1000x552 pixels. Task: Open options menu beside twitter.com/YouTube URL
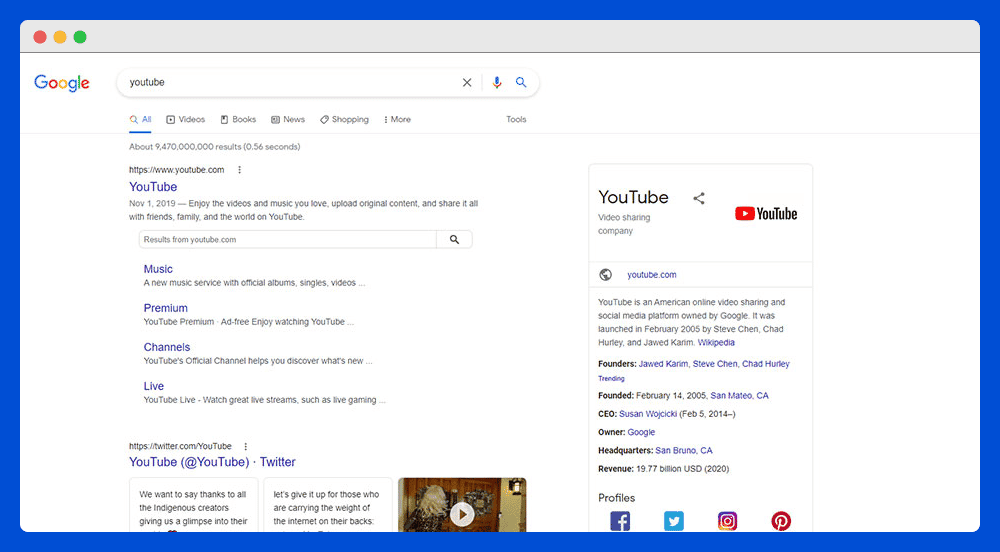(246, 446)
